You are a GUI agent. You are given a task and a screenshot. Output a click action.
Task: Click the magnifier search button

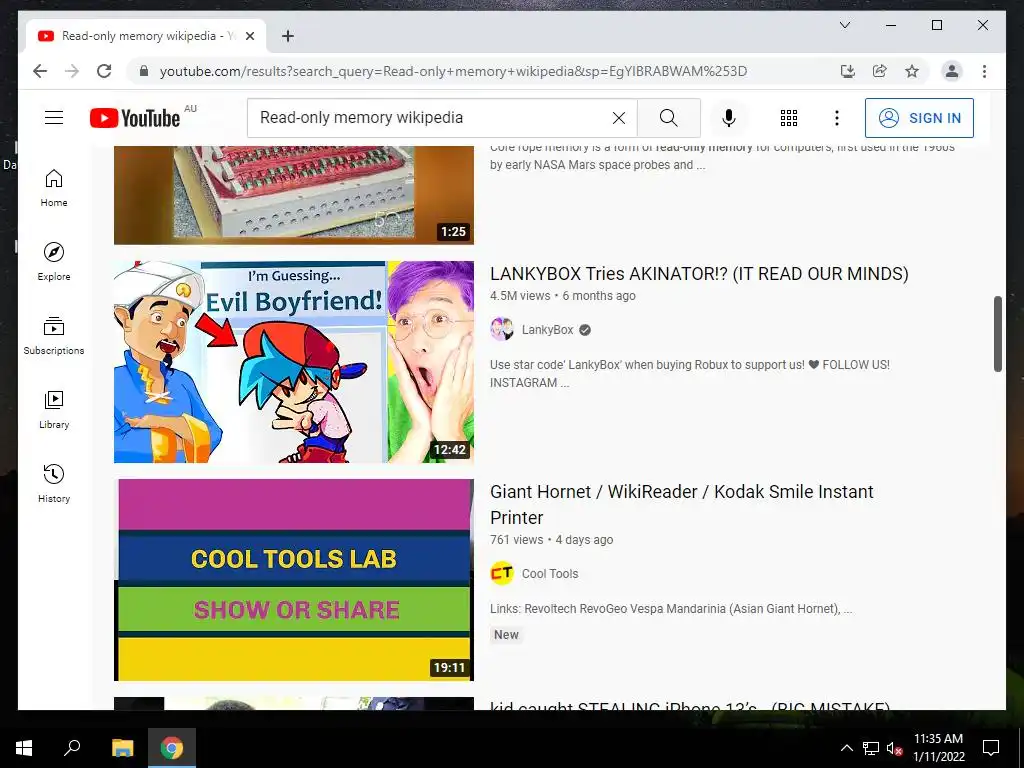click(668, 118)
